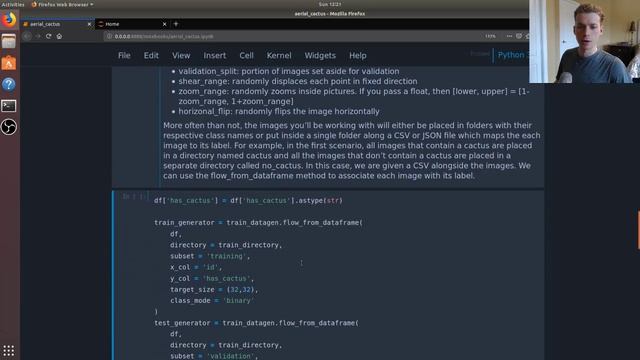Switch to the aerial_cactus tab
Image resolution: width=640 pixels, height=360 pixels.
[57, 24]
